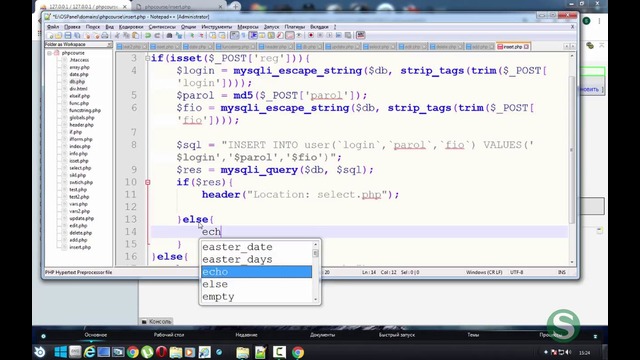640x360 pixels.
Task: Toggle Indent Guide toolbar button
Action: pos(253,36)
